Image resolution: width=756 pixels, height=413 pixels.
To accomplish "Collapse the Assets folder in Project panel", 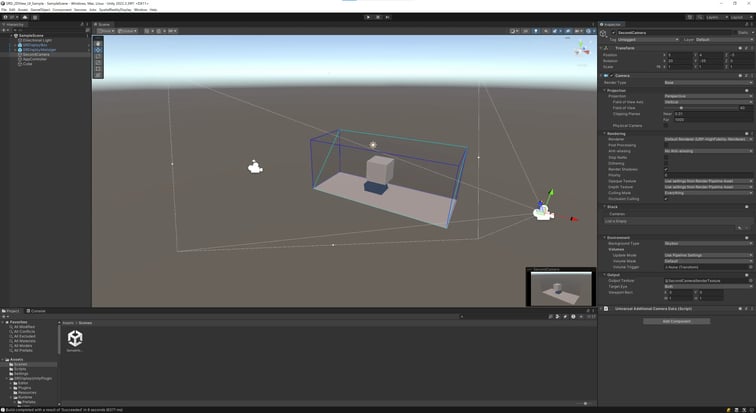I will point(5,359).
